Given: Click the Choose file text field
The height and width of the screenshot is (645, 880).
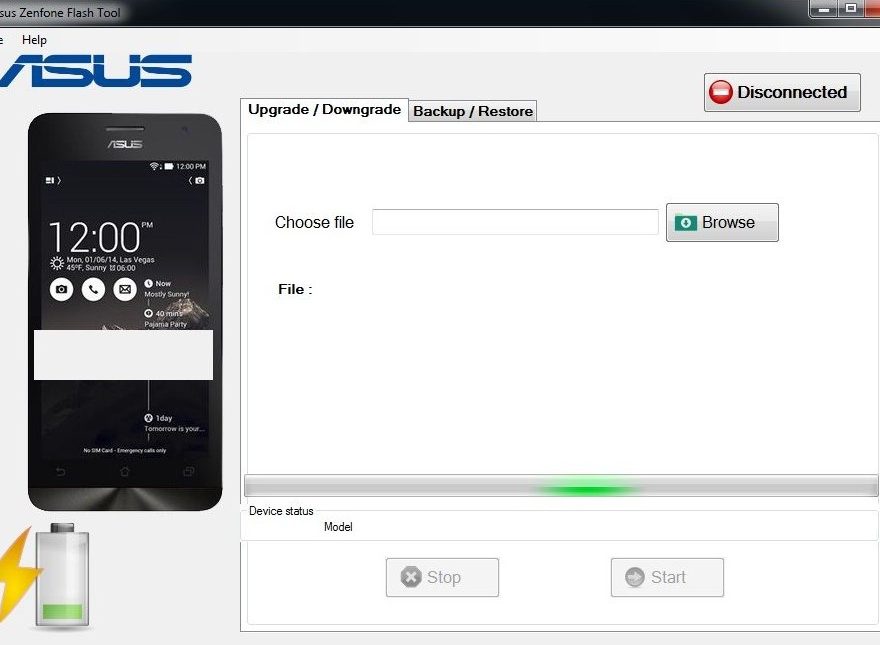Looking at the screenshot, I should click(x=515, y=222).
